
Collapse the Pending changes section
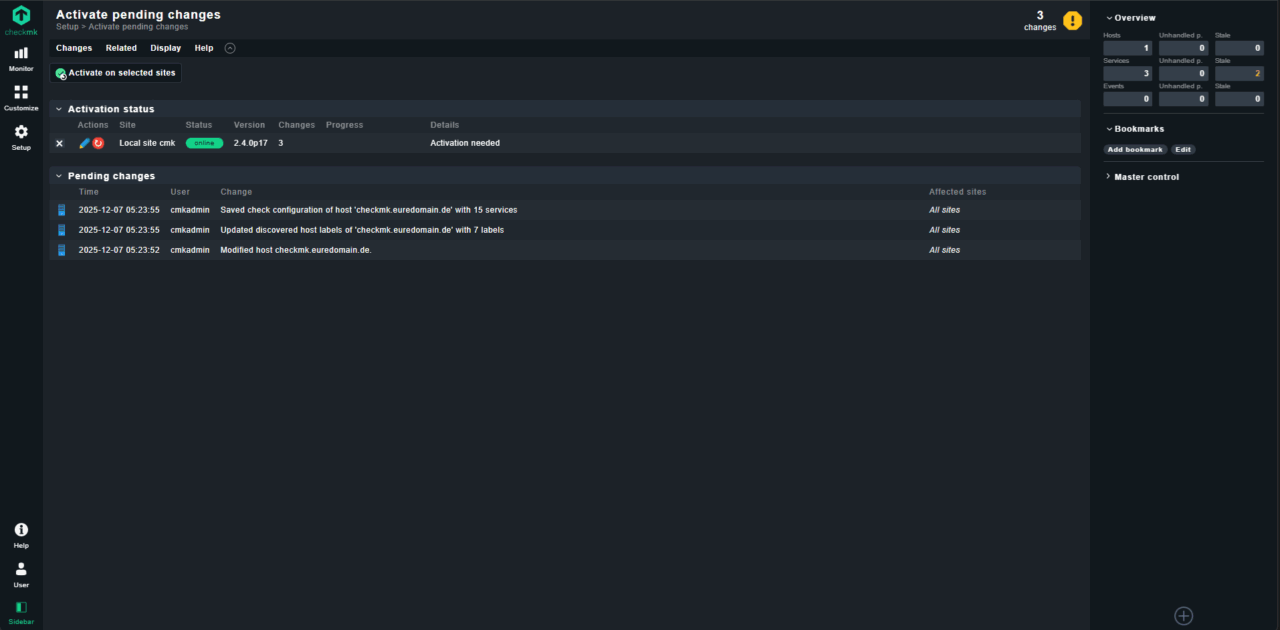pos(59,176)
